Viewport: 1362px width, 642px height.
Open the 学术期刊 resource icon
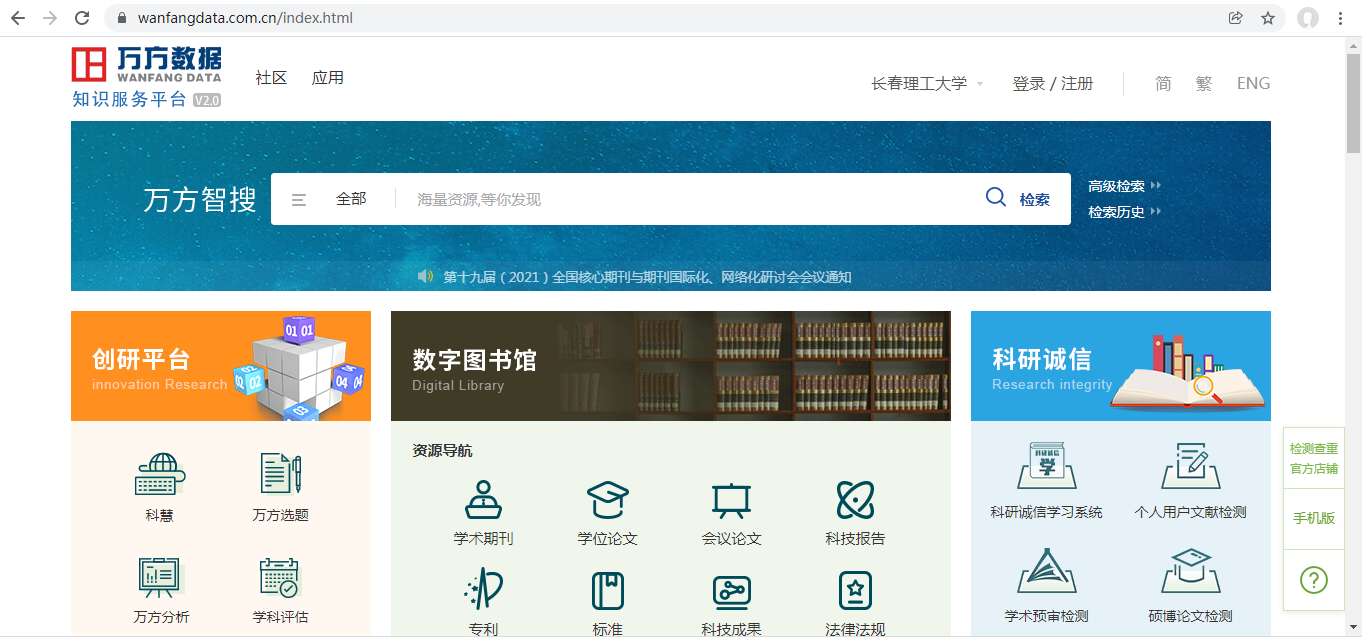click(x=483, y=499)
